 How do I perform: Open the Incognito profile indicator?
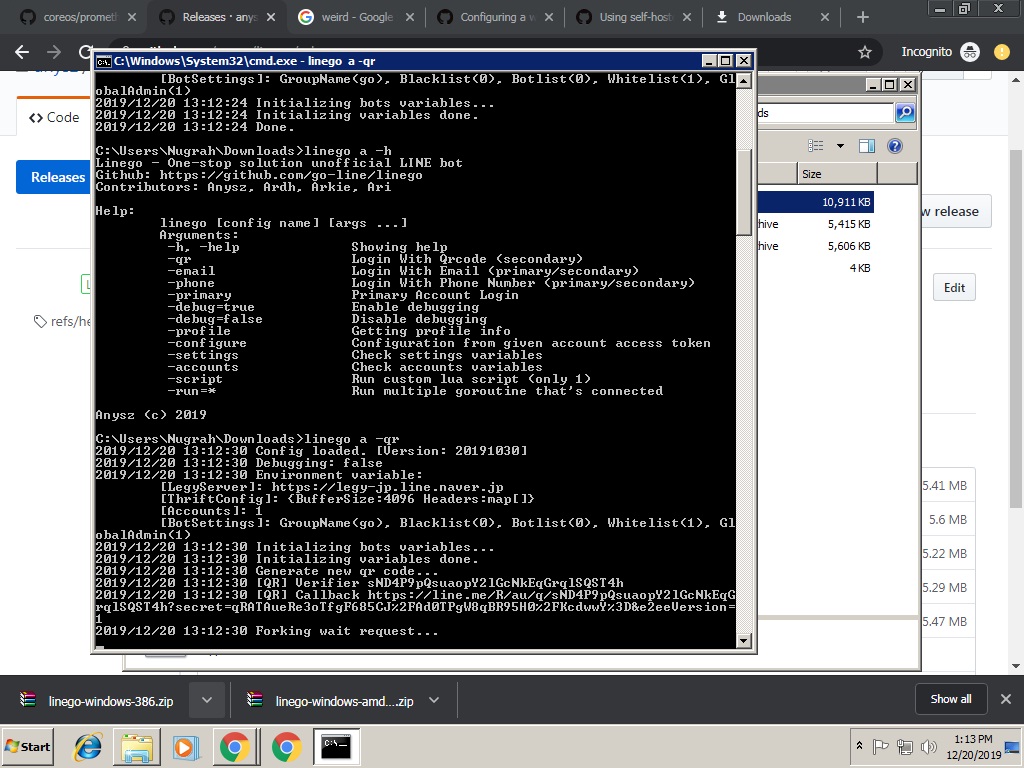pos(940,52)
